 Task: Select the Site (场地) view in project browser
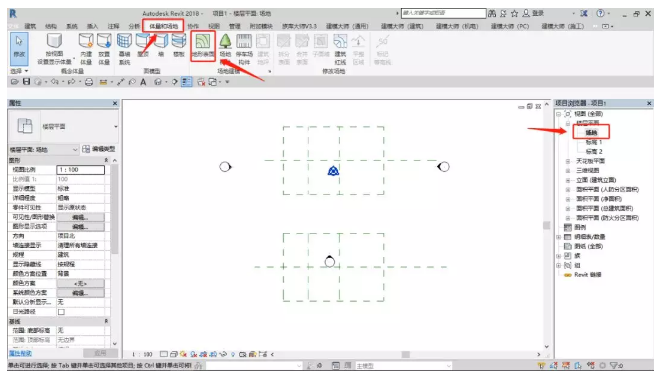[591, 133]
